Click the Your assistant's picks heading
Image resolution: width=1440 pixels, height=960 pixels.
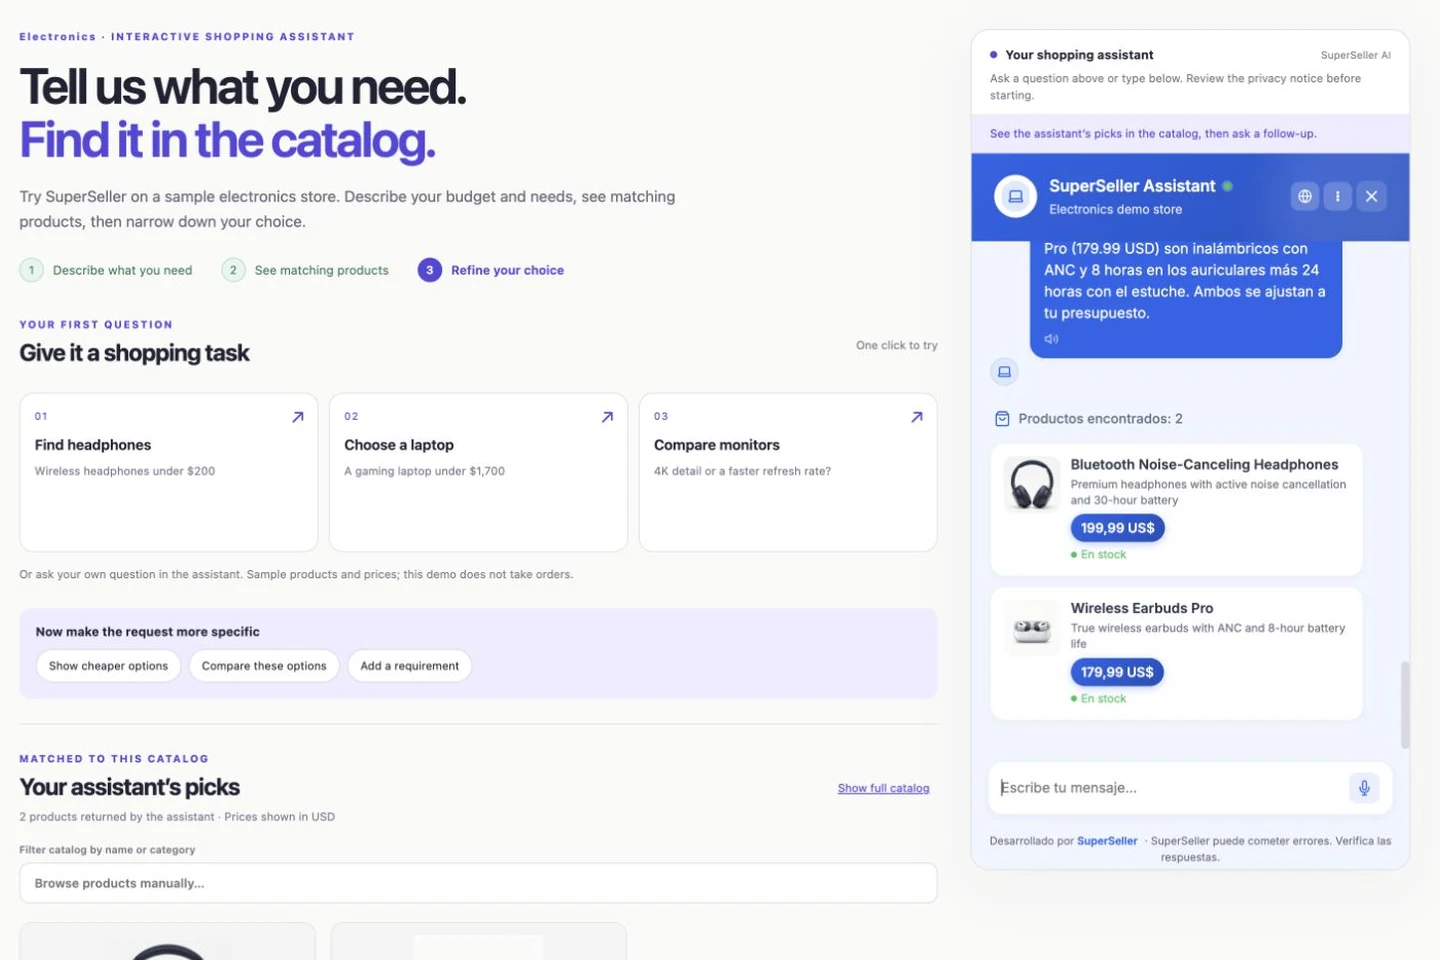click(130, 787)
